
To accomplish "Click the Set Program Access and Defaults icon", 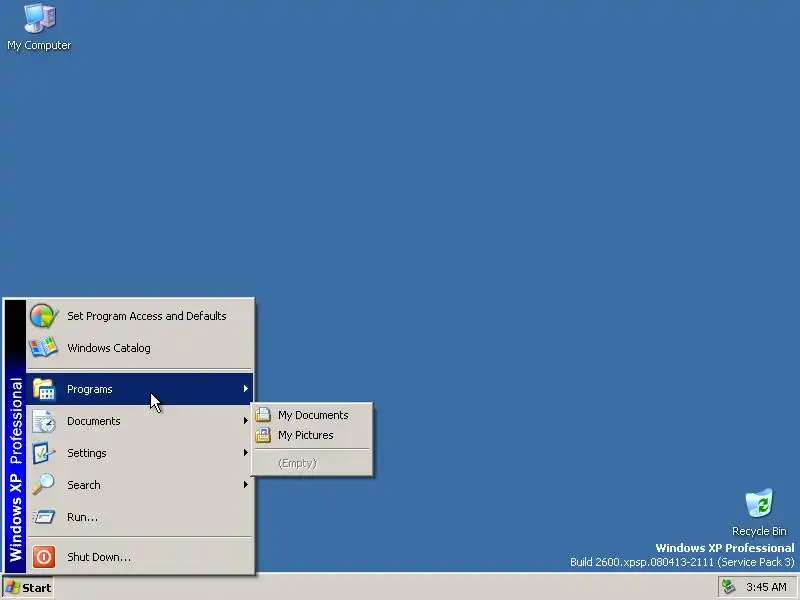I will (43, 316).
